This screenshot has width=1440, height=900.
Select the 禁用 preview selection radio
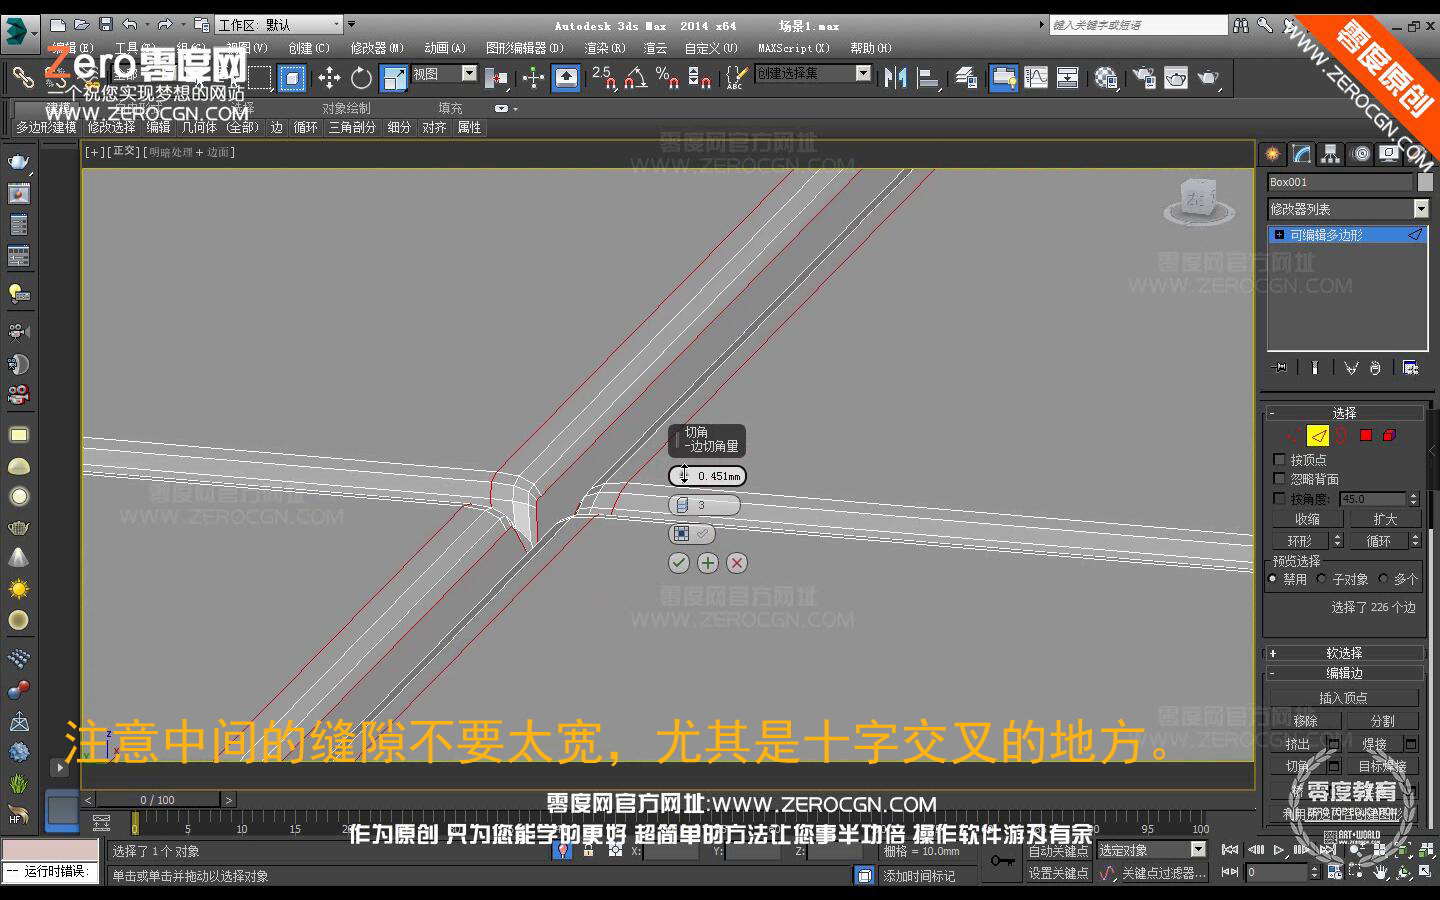(x=1273, y=579)
